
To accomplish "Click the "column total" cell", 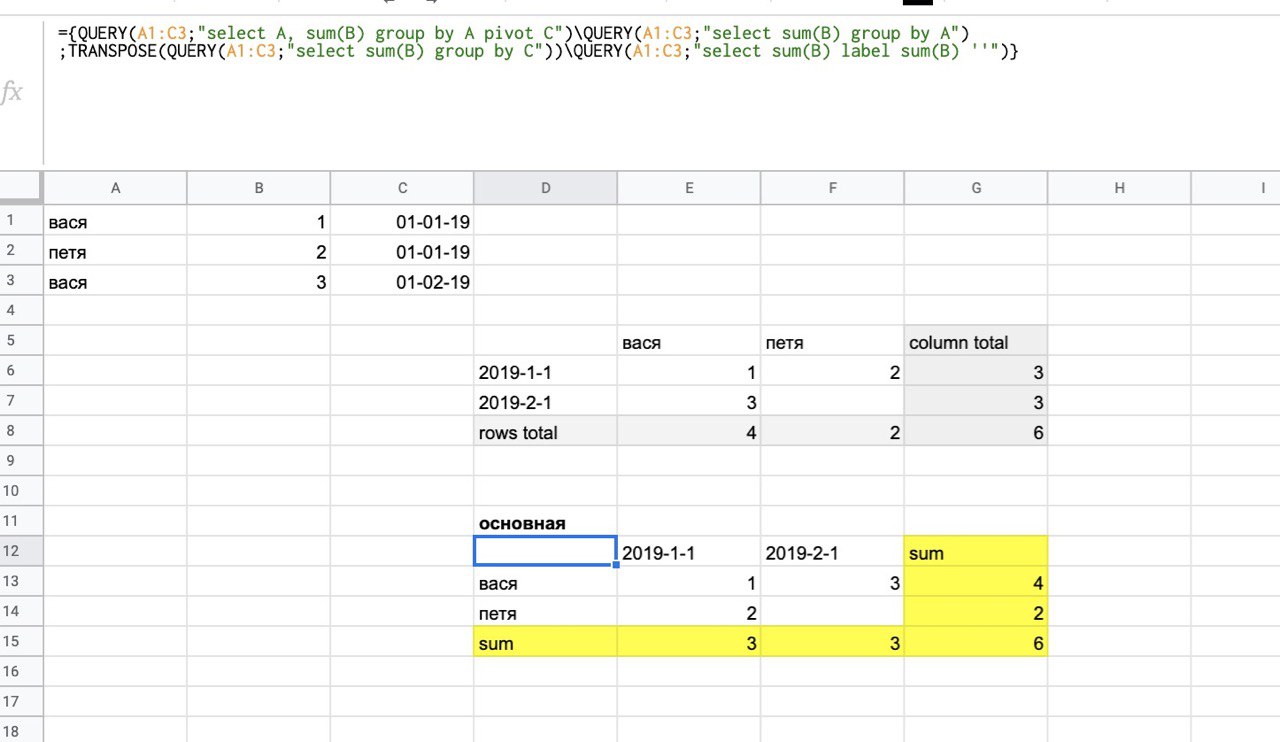I will coord(976,341).
